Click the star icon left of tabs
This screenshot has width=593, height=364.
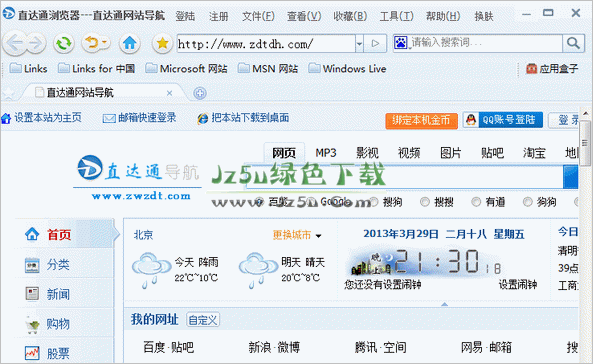point(8,93)
